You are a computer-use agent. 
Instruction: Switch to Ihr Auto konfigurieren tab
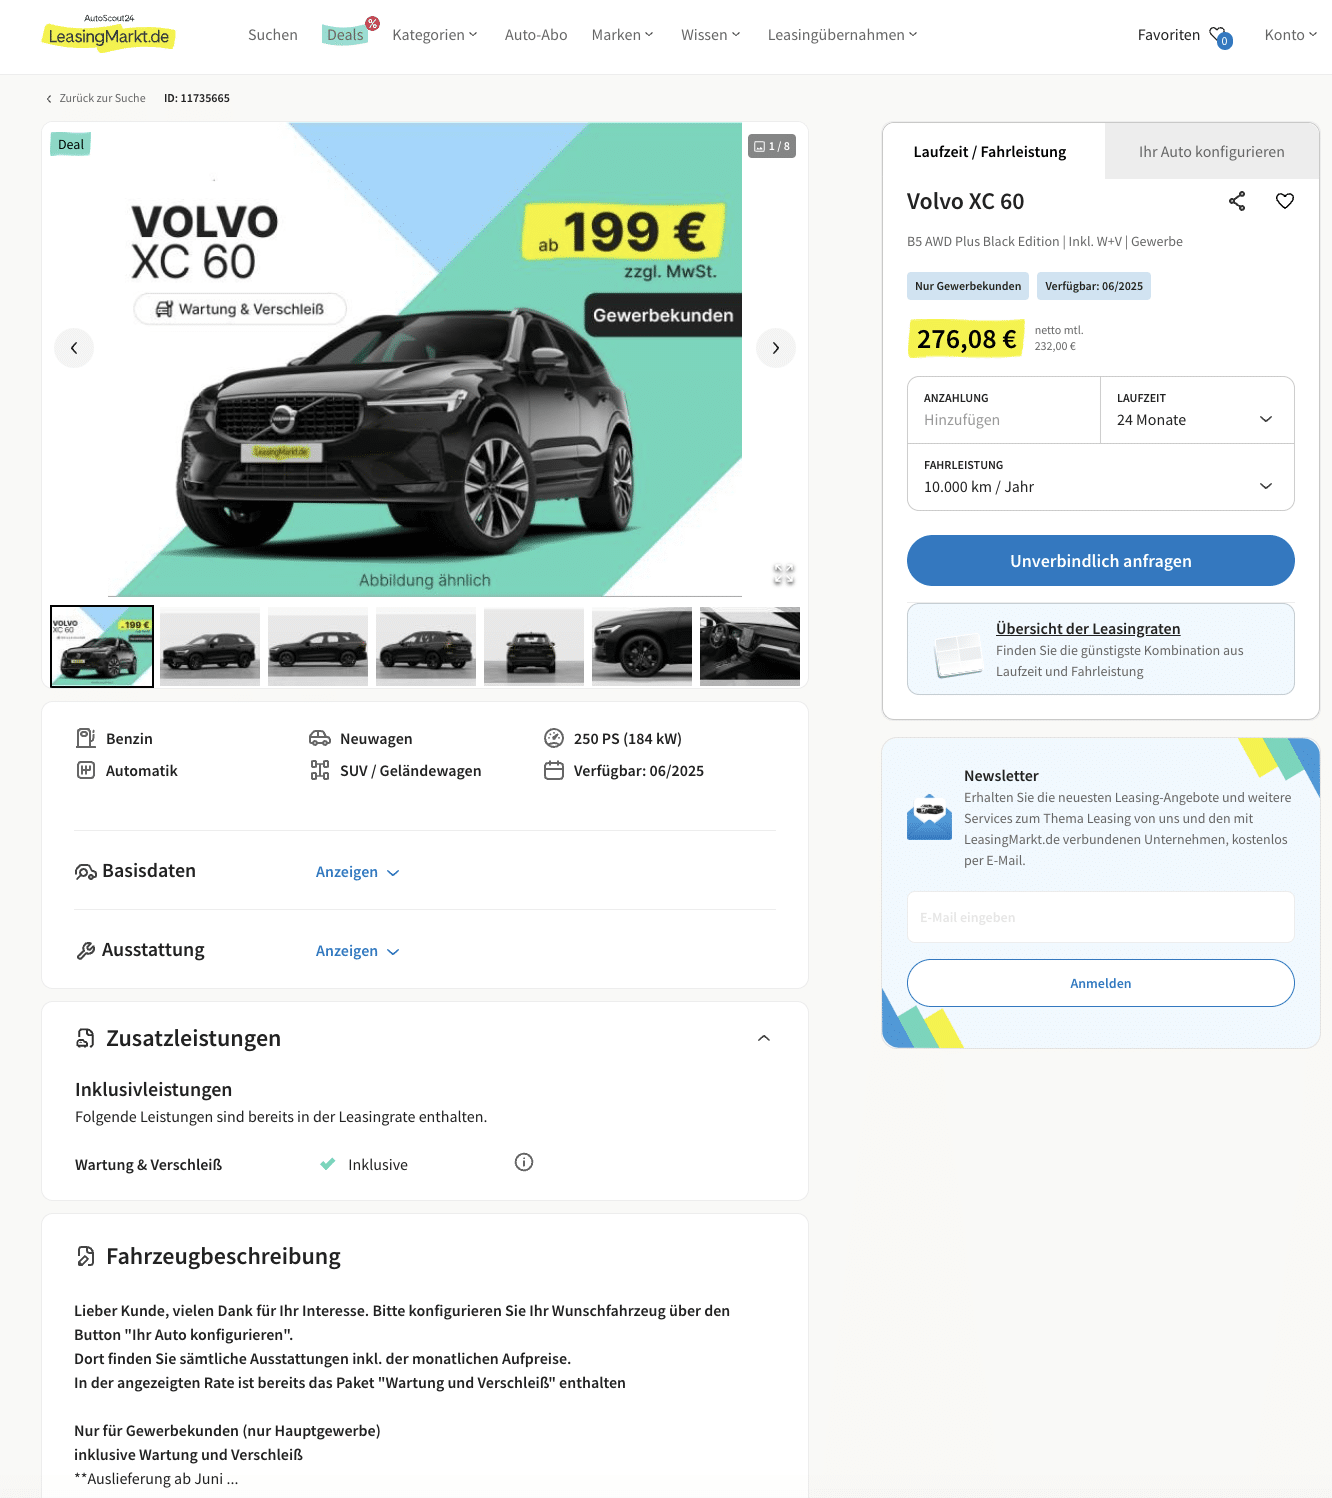[1211, 151]
